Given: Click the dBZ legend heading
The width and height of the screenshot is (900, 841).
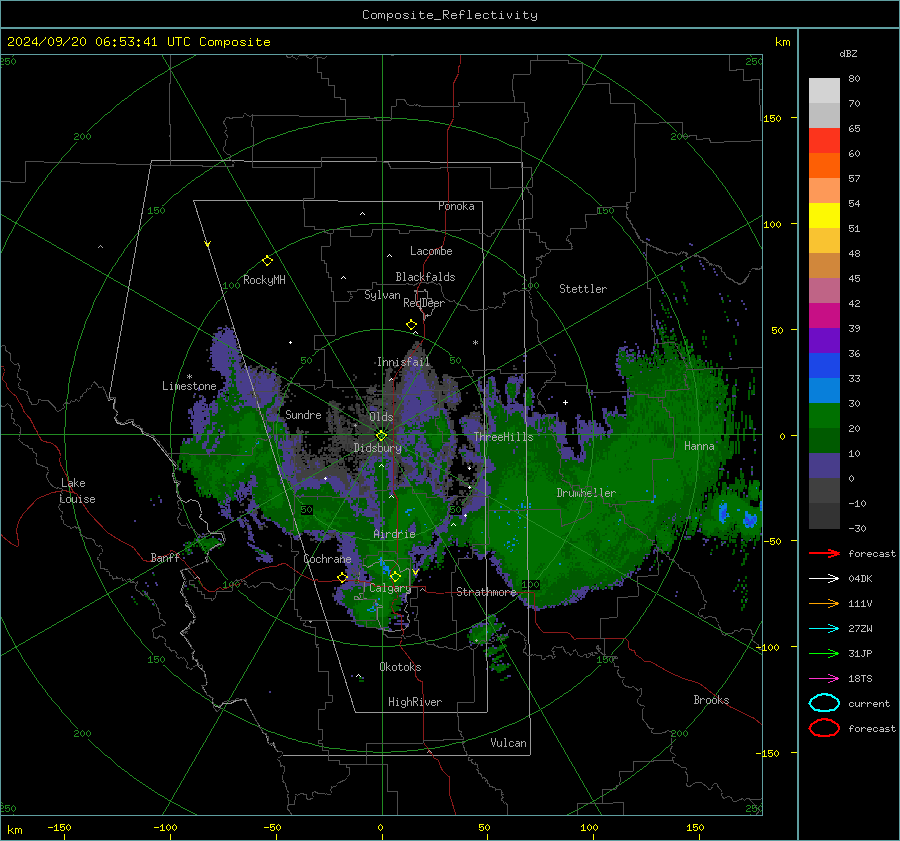Looking at the screenshot, I should [848, 53].
